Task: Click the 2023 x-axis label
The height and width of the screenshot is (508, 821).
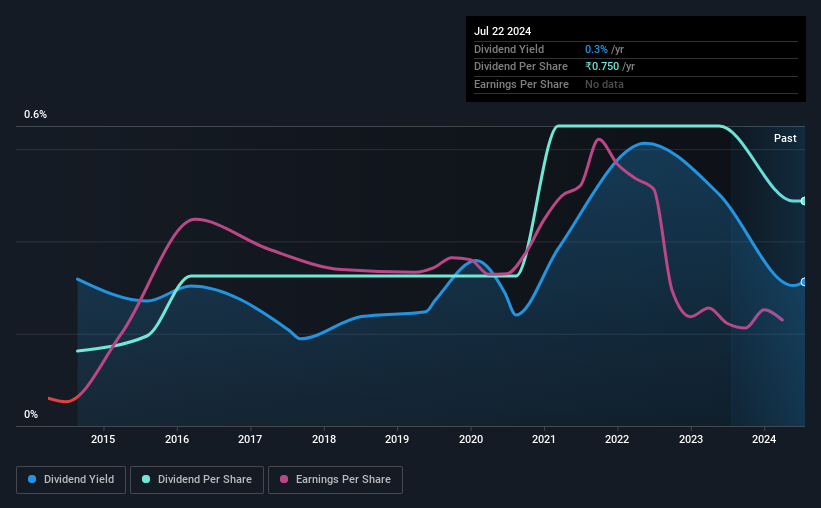Action: (691, 439)
